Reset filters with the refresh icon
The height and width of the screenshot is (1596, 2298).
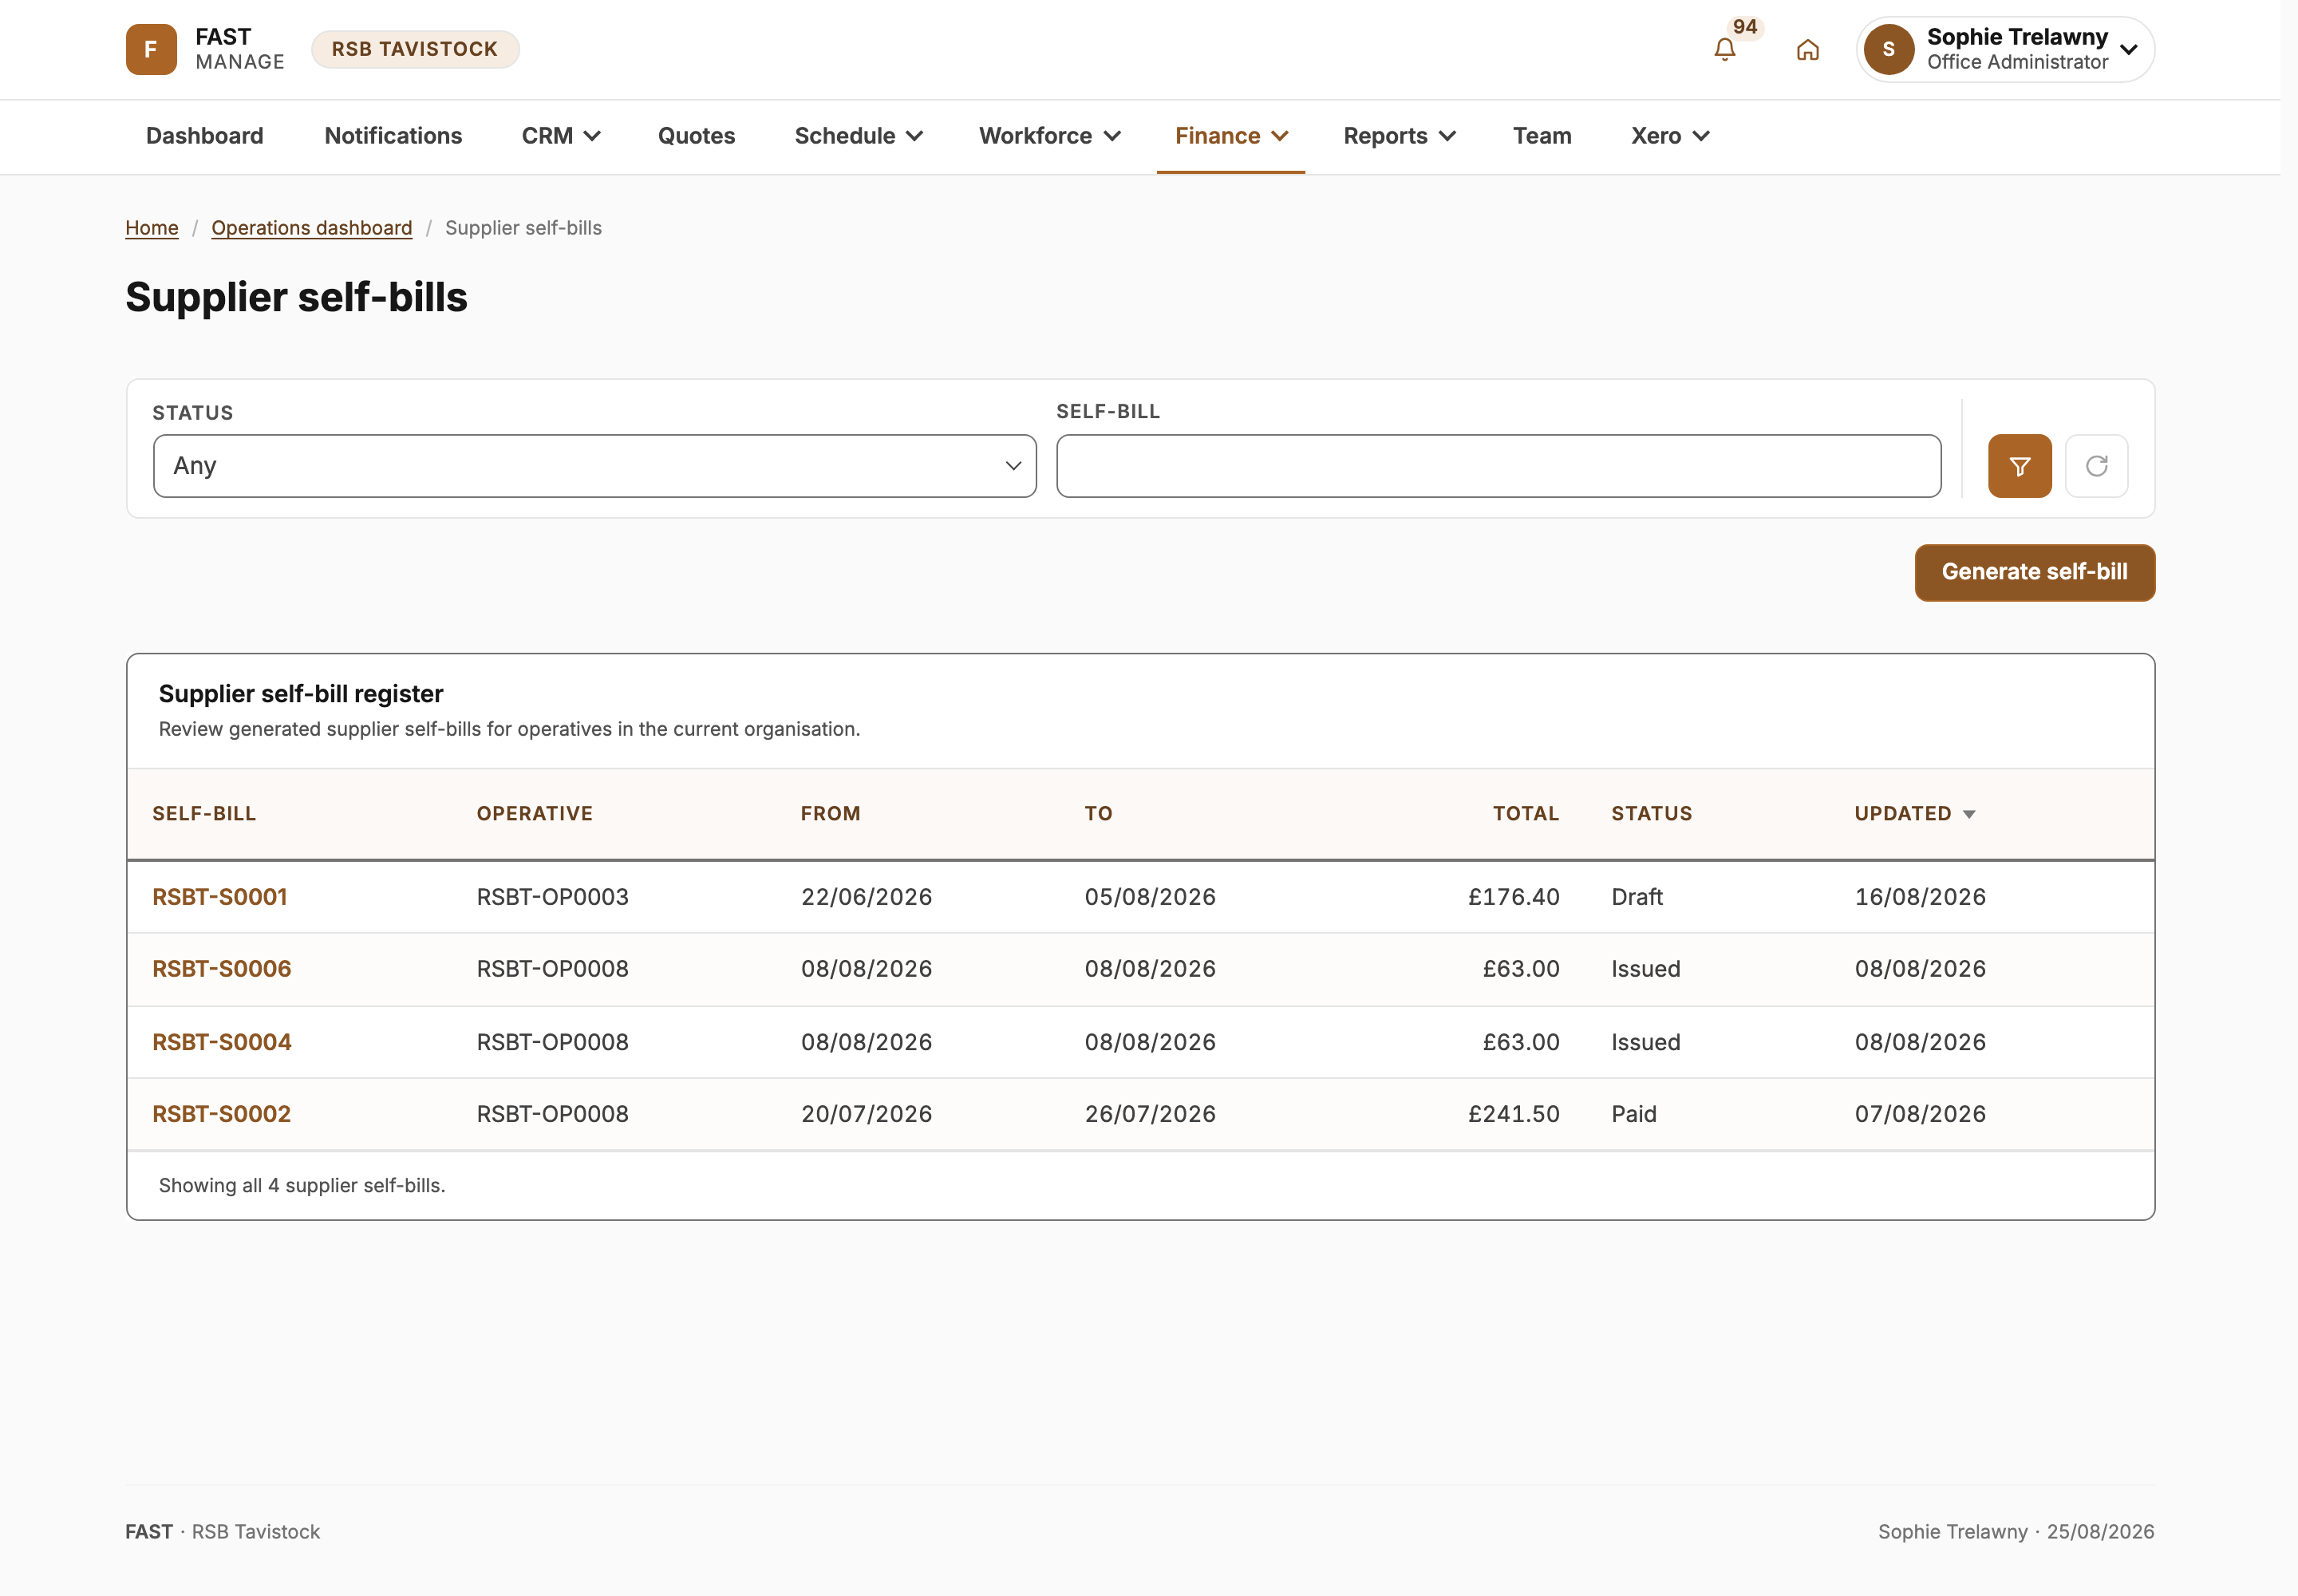pyautogui.click(x=2096, y=466)
